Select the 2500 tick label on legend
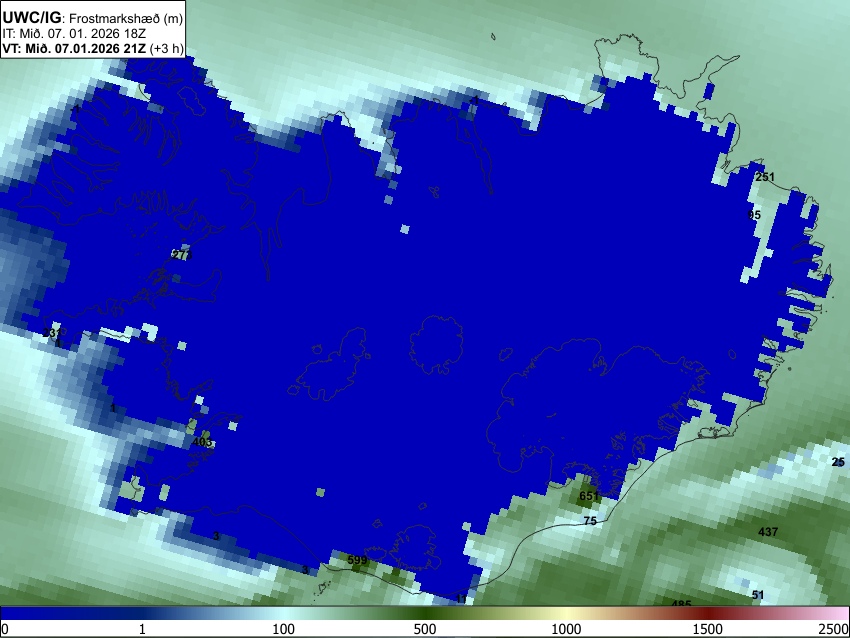850x638 pixels. point(834,629)
